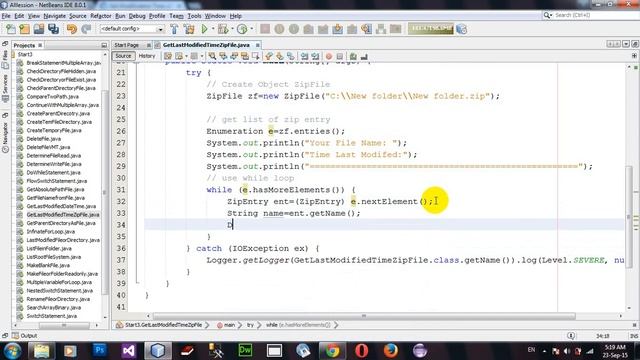640x360 pixels.
Task: Close the Projects panel tab
Action: (40, 45)
